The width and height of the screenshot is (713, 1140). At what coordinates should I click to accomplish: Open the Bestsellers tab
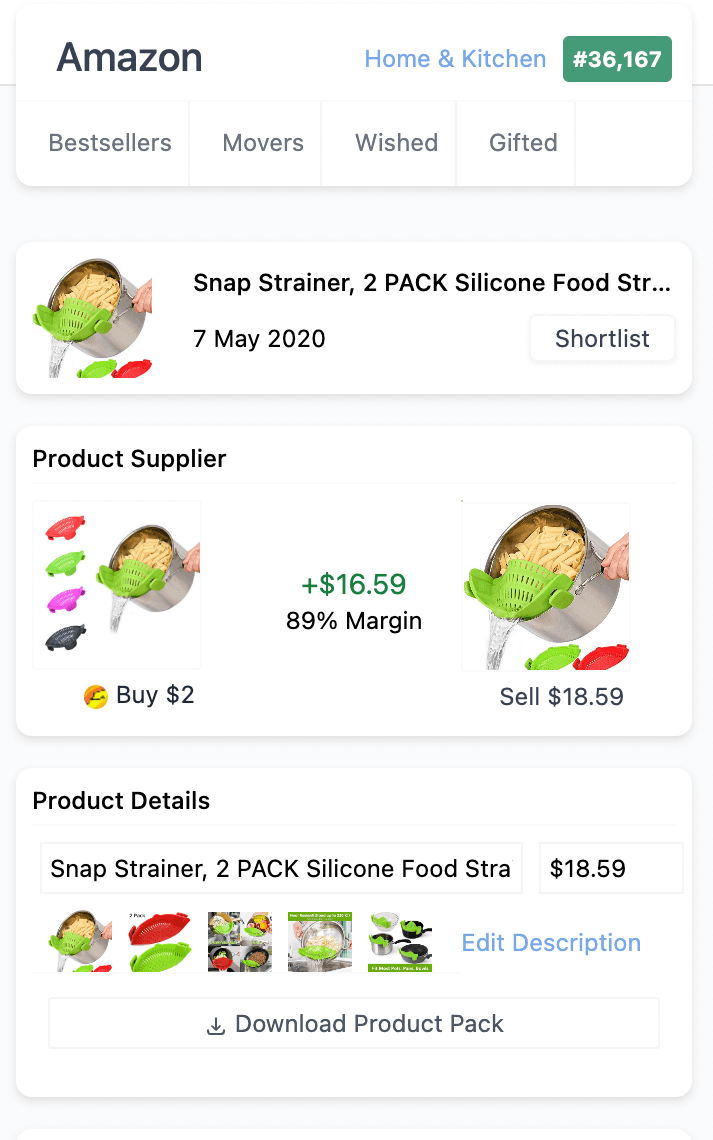tap(110, 143)
